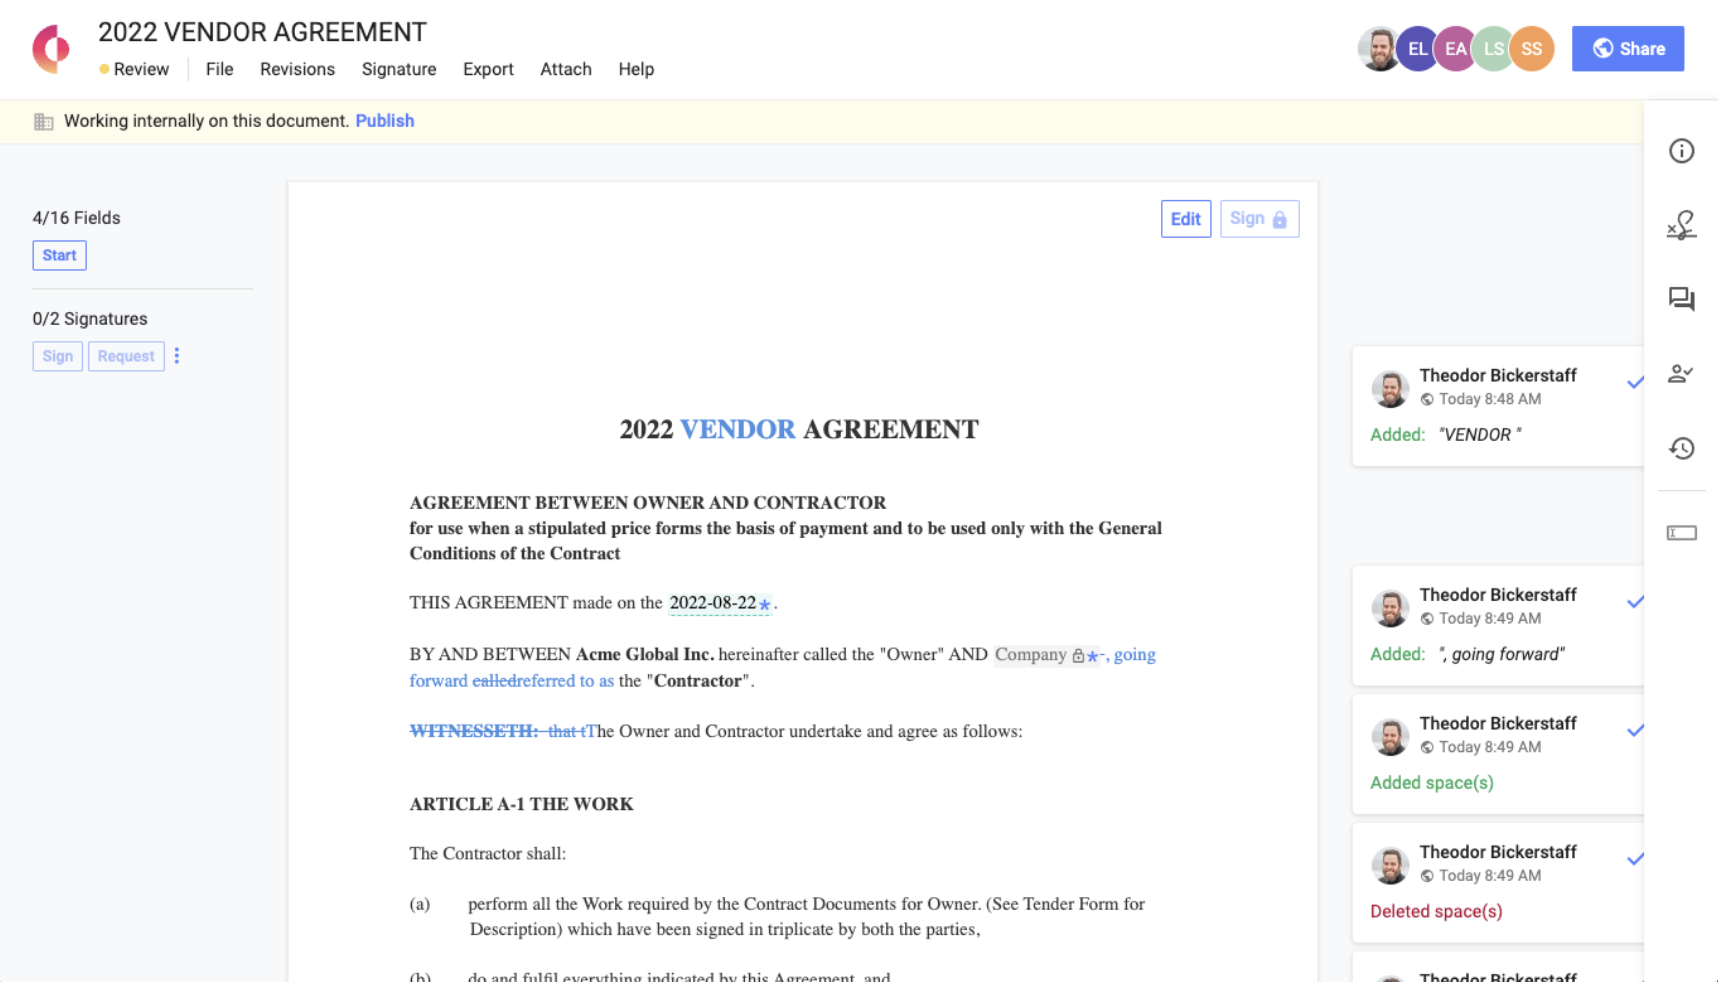The width and height of the screenshot is (1718, 982).
Task: Open the signatures panel in right sidebar
Action: click(x=1681, y=225)
